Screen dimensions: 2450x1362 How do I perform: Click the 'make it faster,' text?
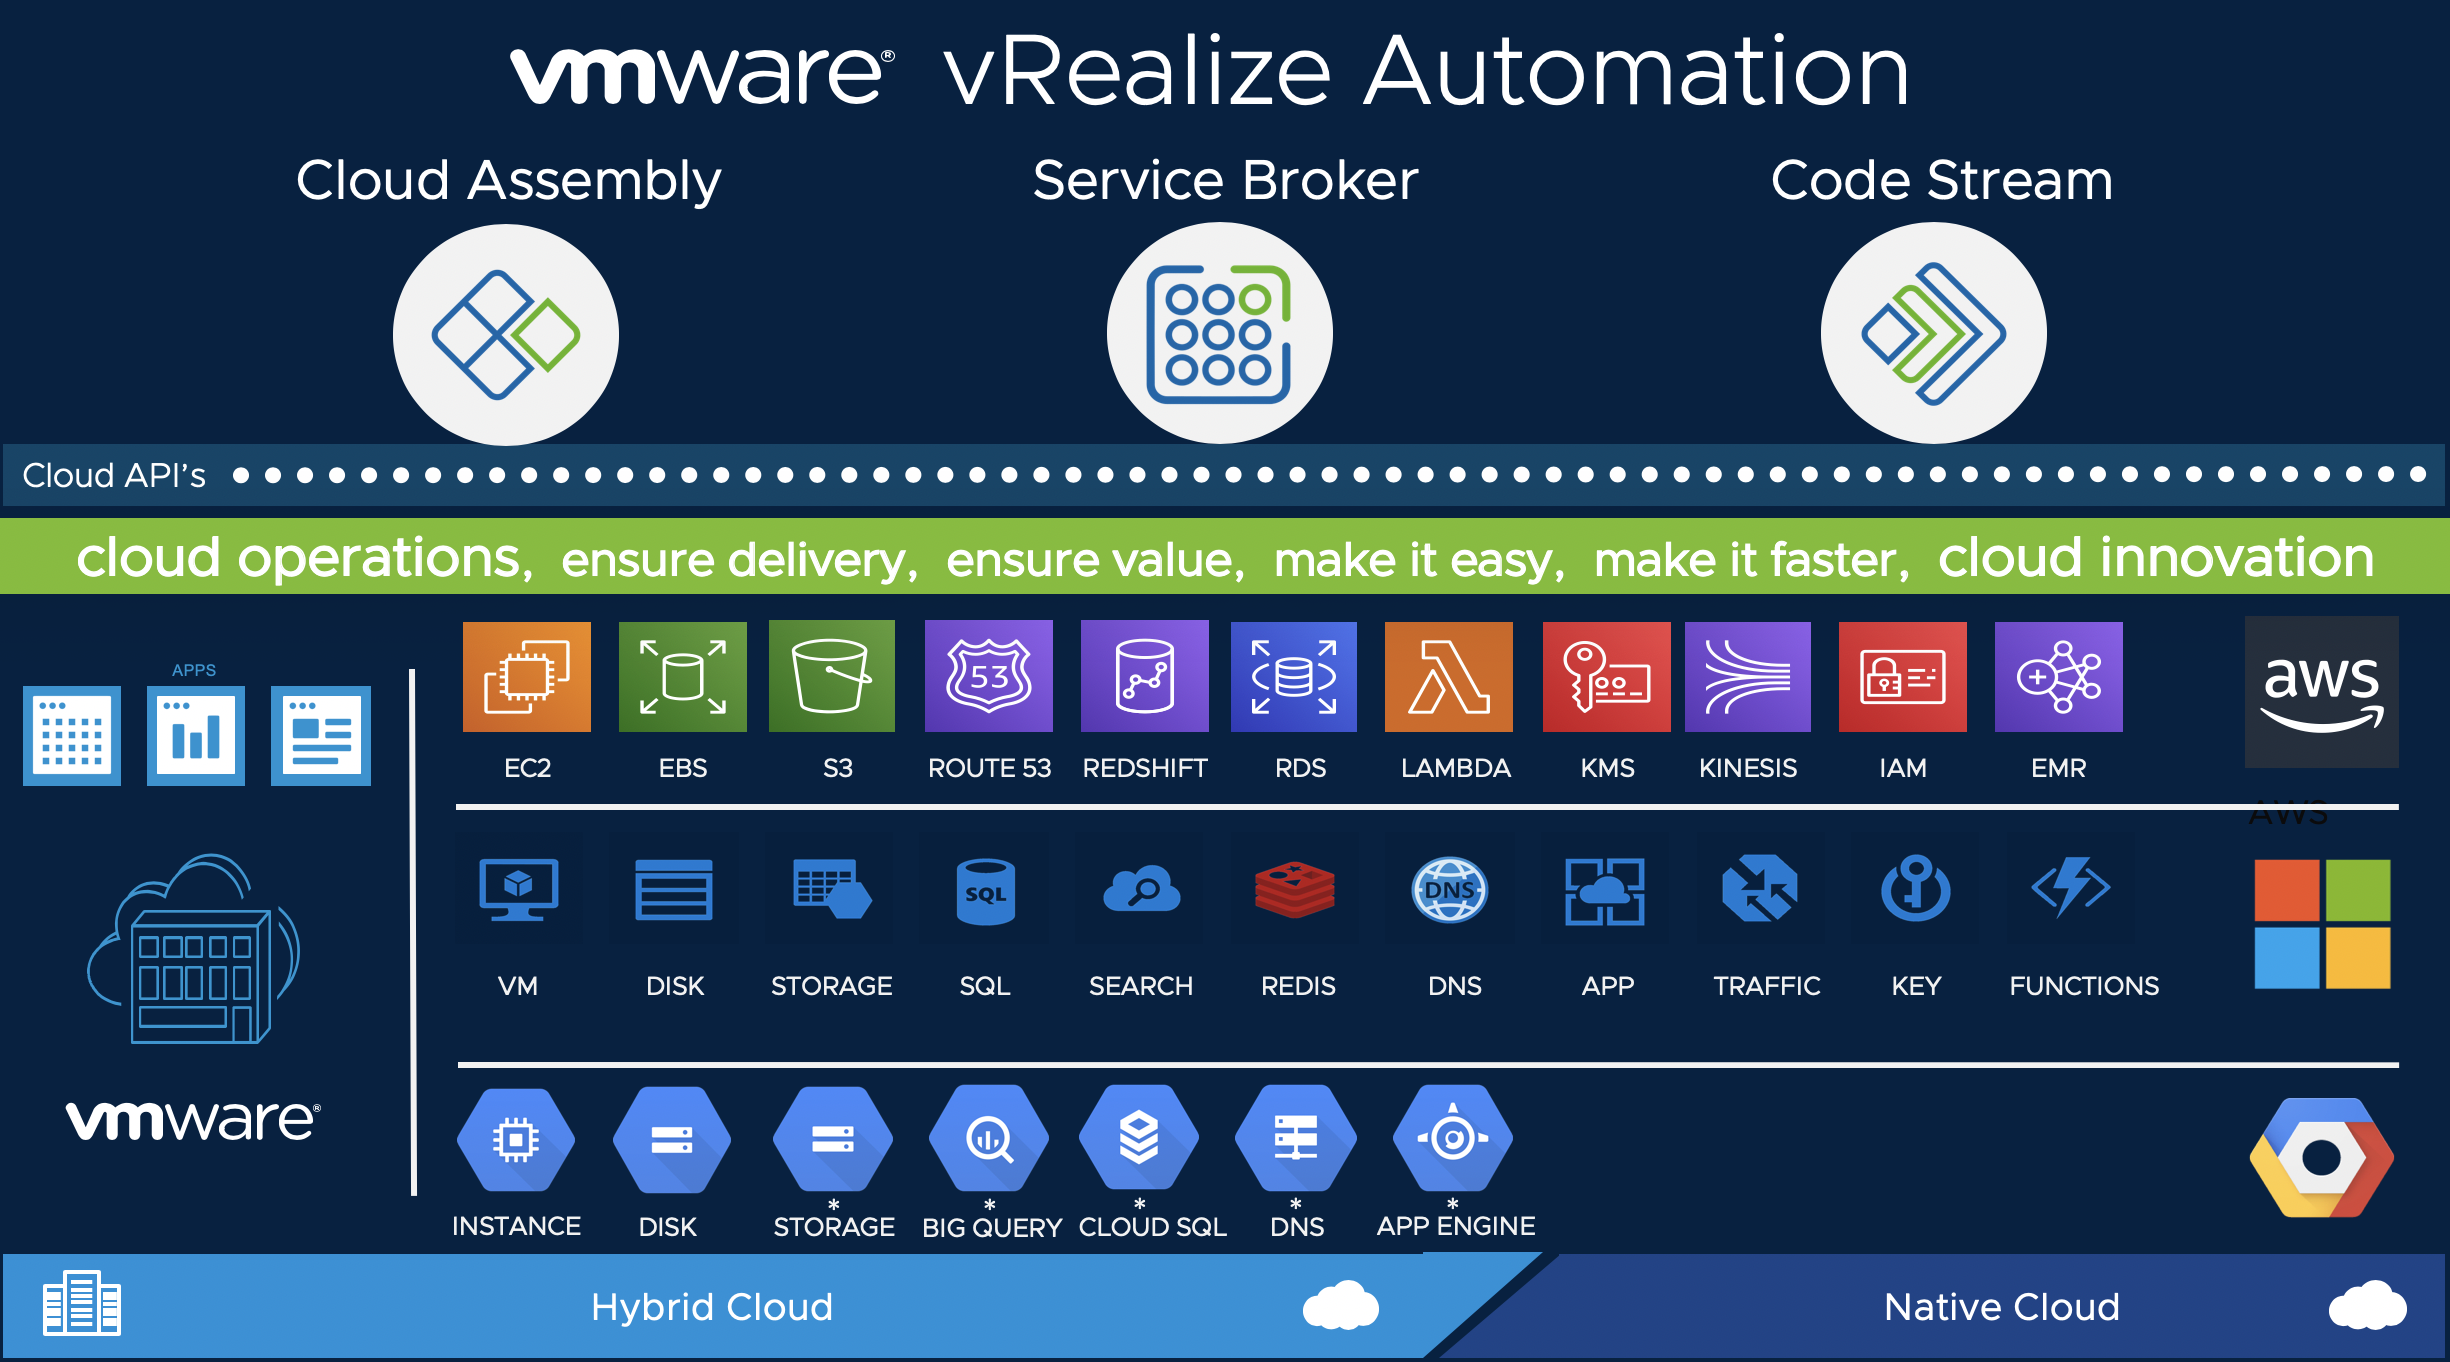1752,560
